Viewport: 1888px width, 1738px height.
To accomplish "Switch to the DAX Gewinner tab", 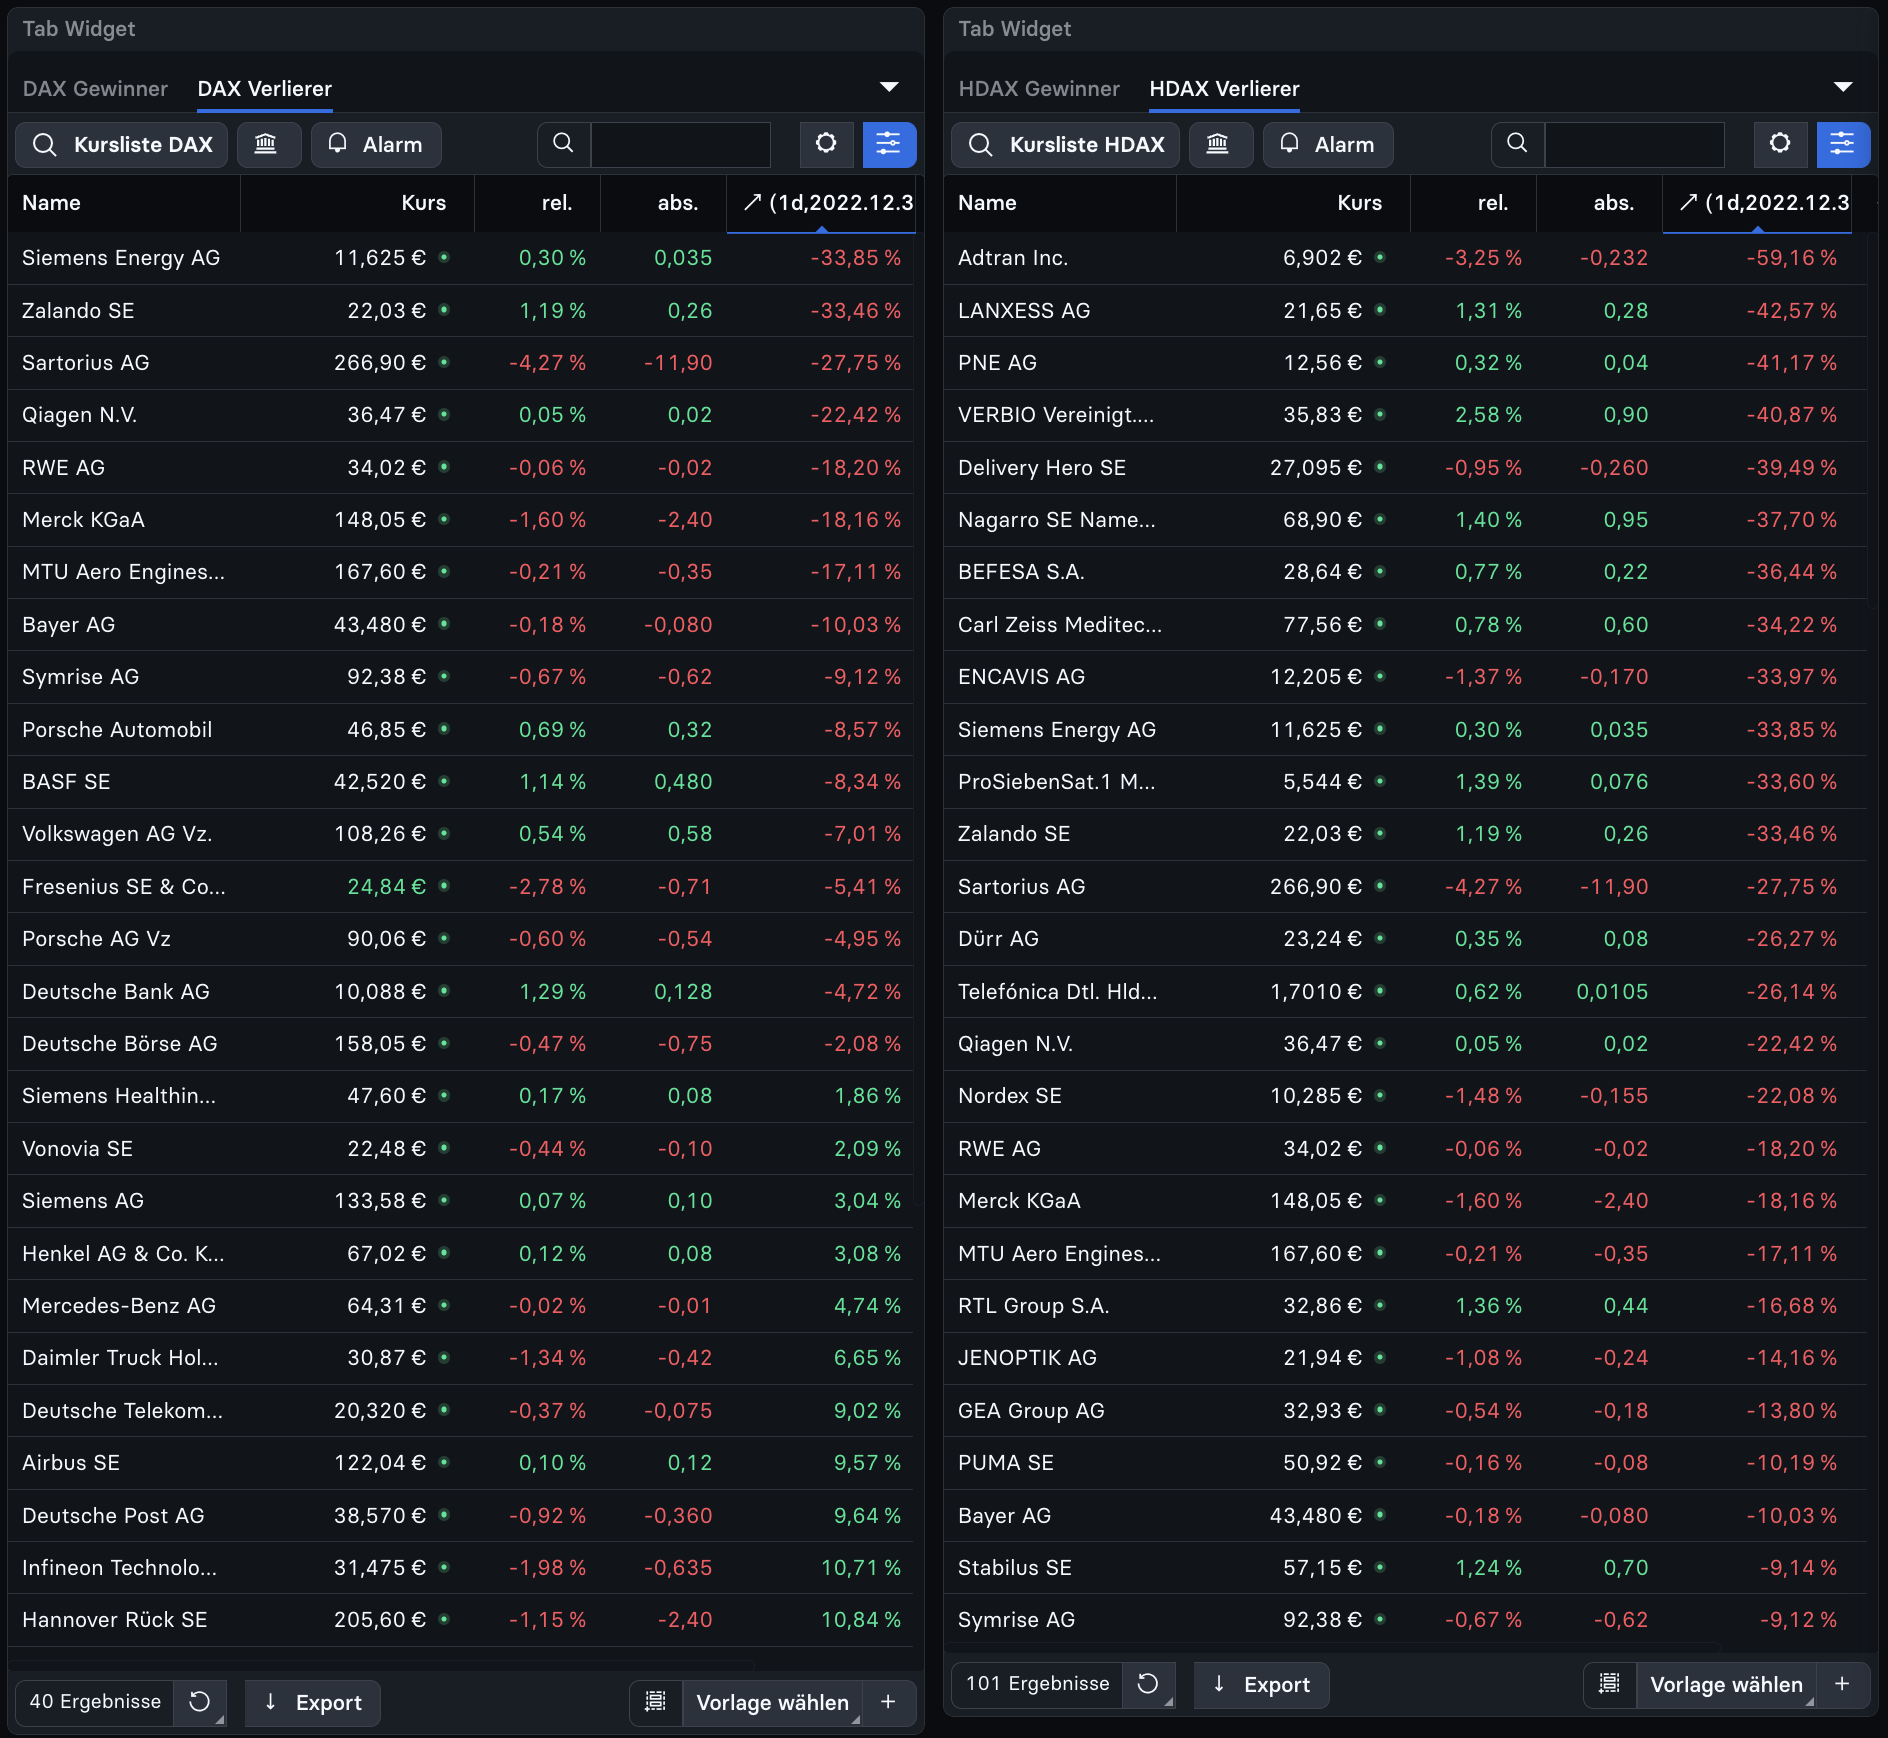I will (95, 88).
